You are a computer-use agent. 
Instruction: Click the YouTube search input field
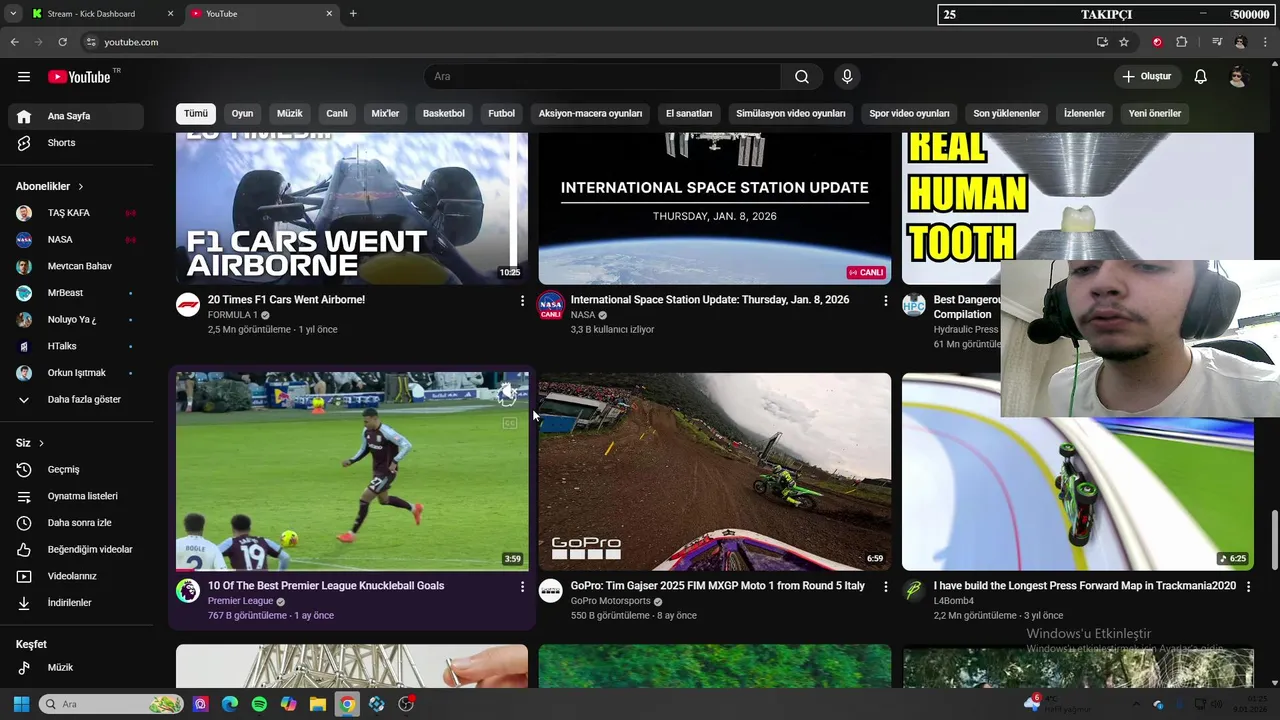point(603,77)
